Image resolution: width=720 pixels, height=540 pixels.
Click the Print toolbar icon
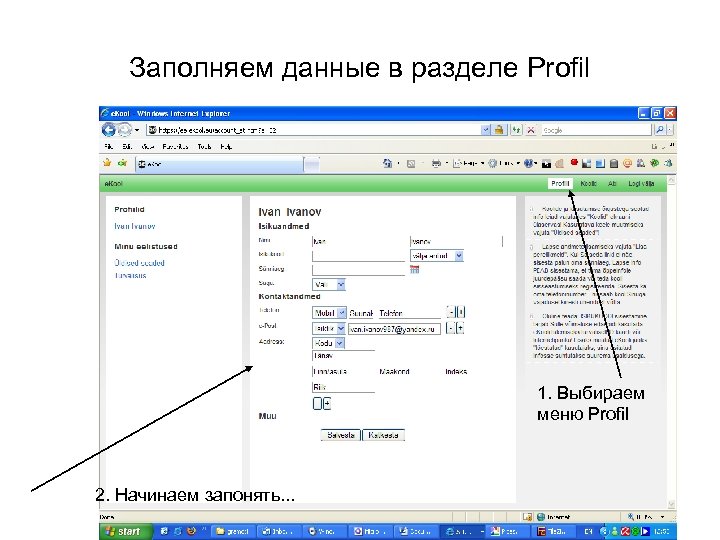pos(436,163)
